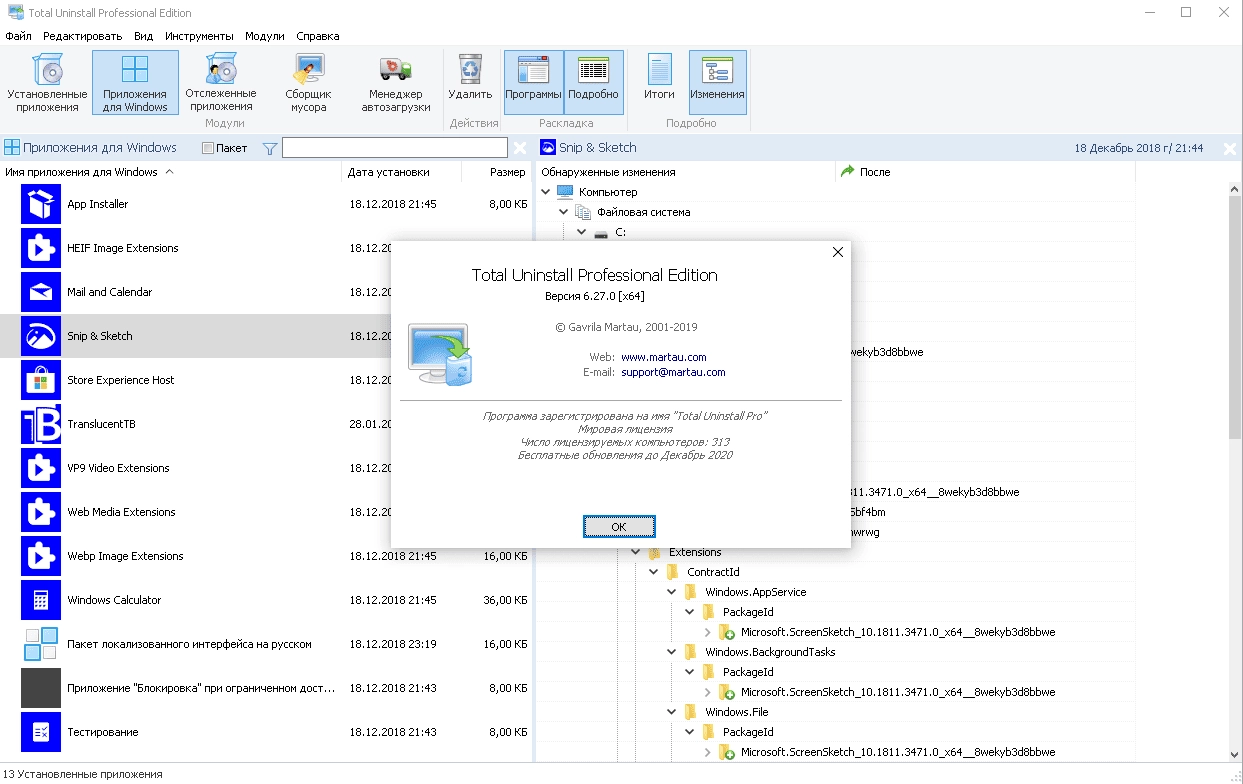Select the App Installer icon

(x=41, y=204)
